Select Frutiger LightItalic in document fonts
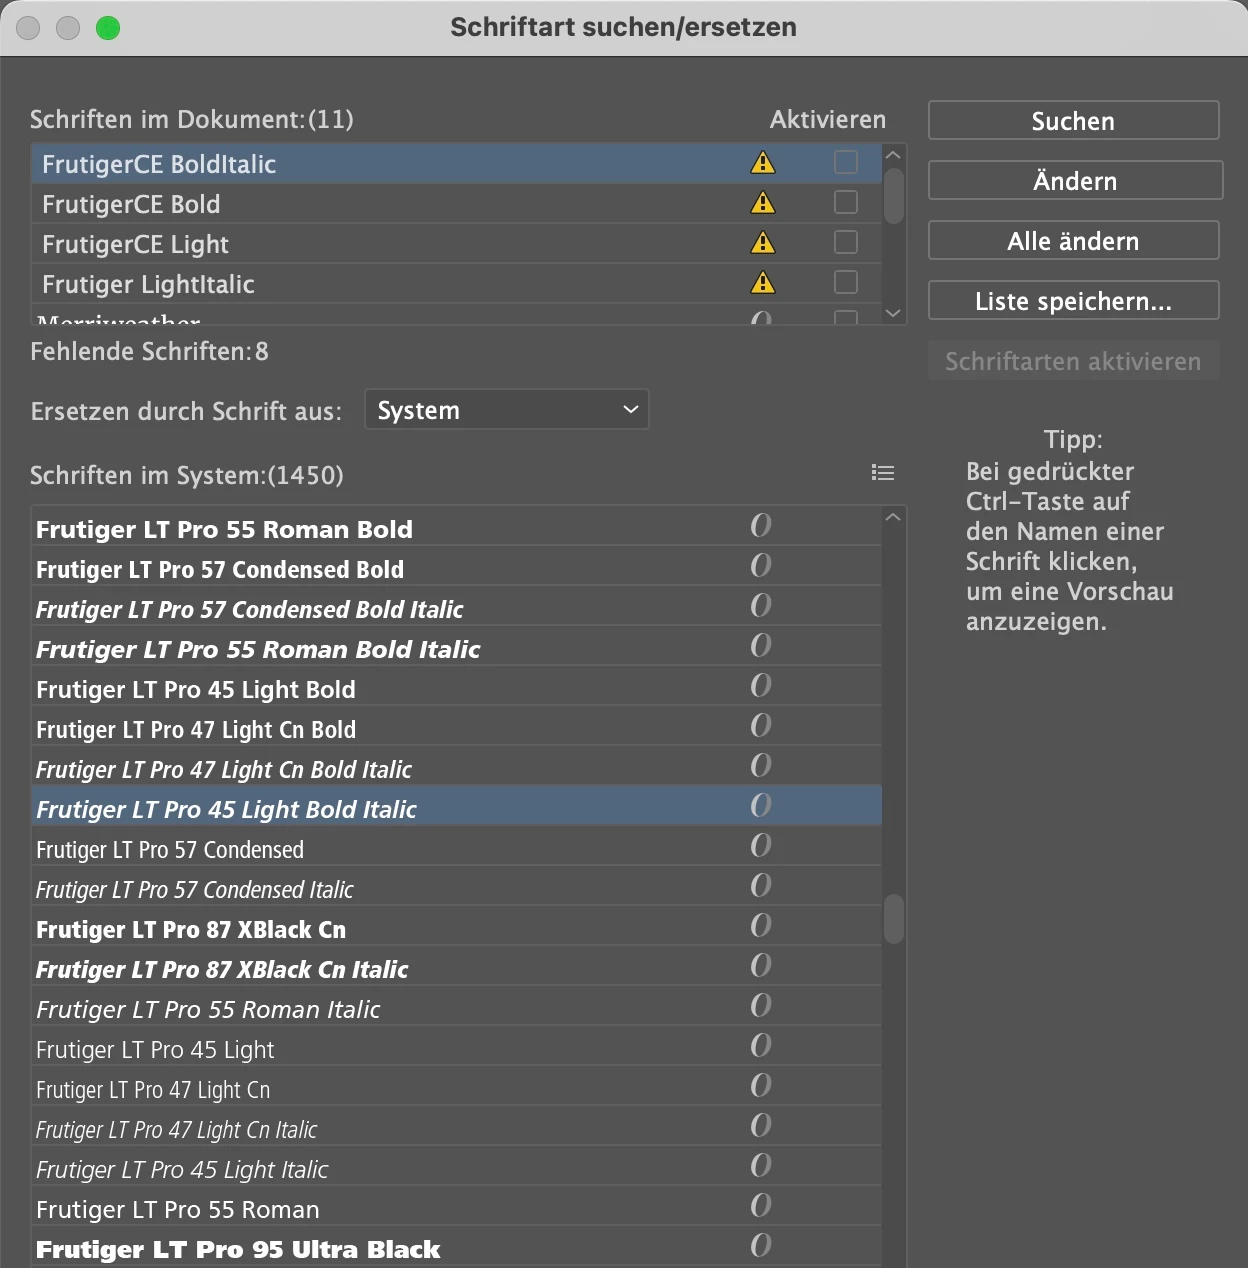1248x1268 pixels. (456, 284)
